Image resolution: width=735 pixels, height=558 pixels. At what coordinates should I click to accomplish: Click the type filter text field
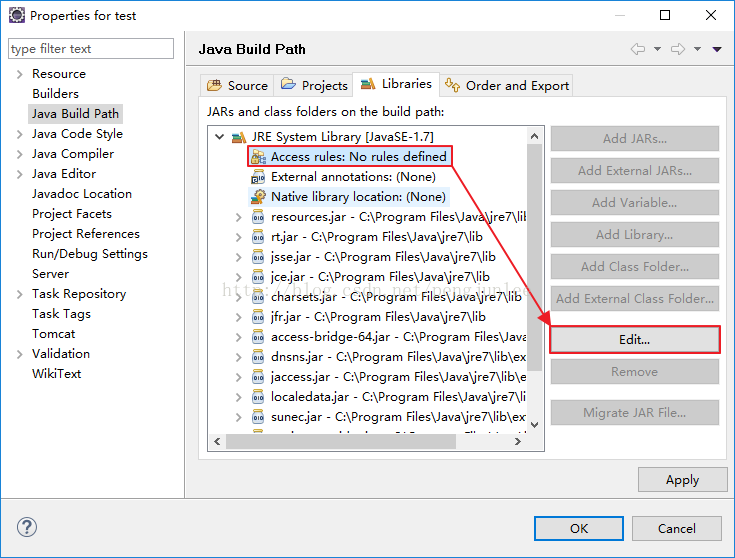tap(91, 49)
